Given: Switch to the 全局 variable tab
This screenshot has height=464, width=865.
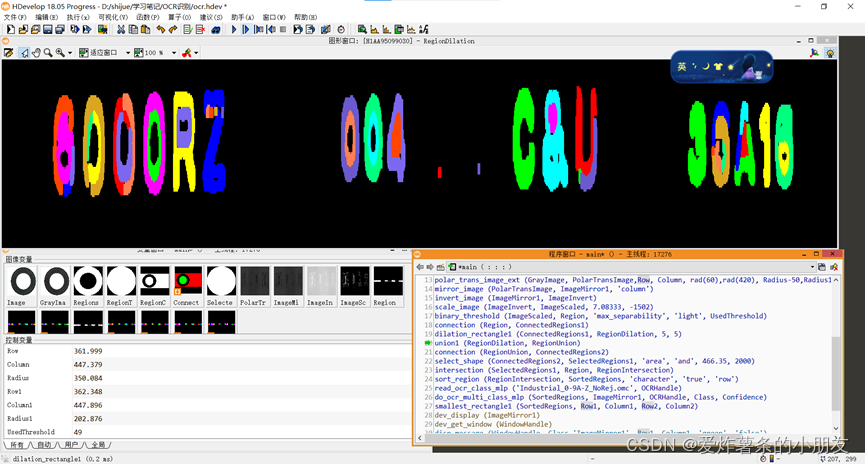Looking at the screenshot, I should point(99,445).
